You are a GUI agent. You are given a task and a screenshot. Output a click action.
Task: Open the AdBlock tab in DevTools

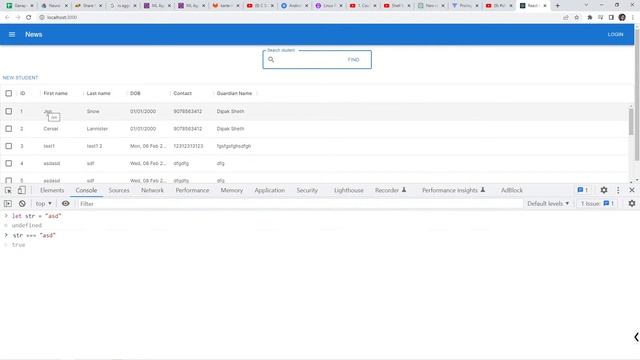[512, 190]
